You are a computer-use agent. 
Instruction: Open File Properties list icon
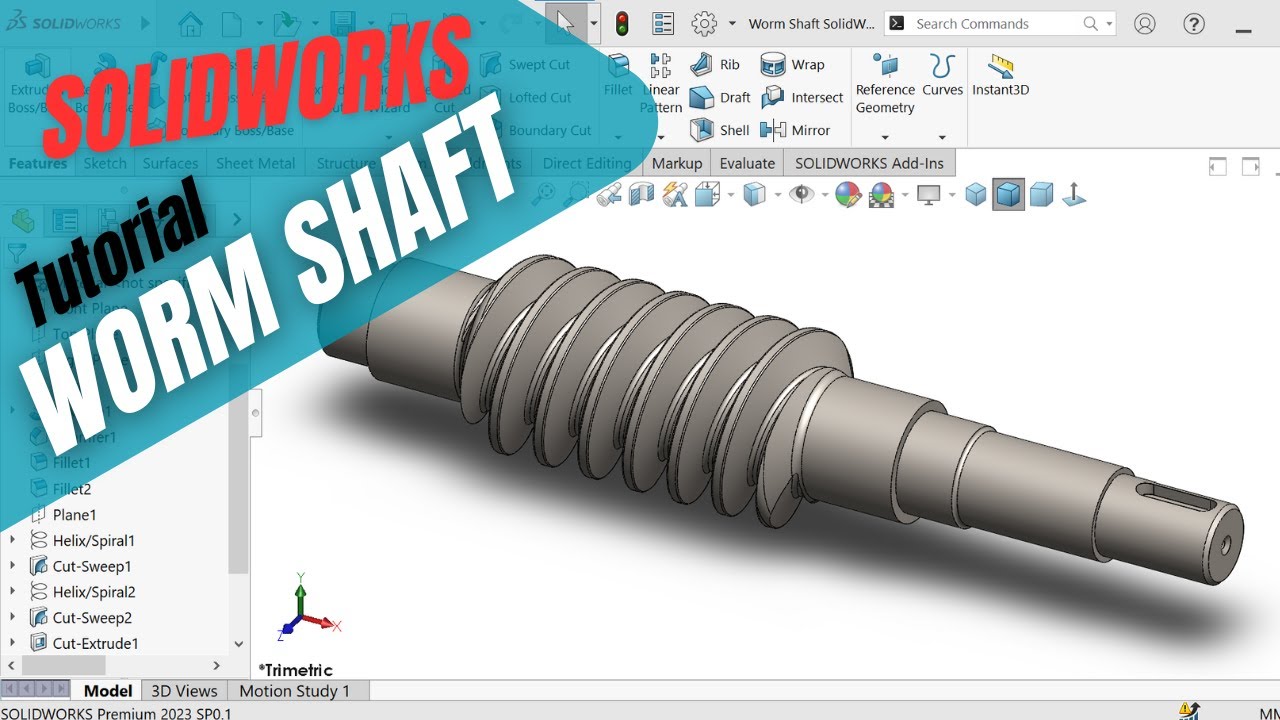[x=663, y=23]
